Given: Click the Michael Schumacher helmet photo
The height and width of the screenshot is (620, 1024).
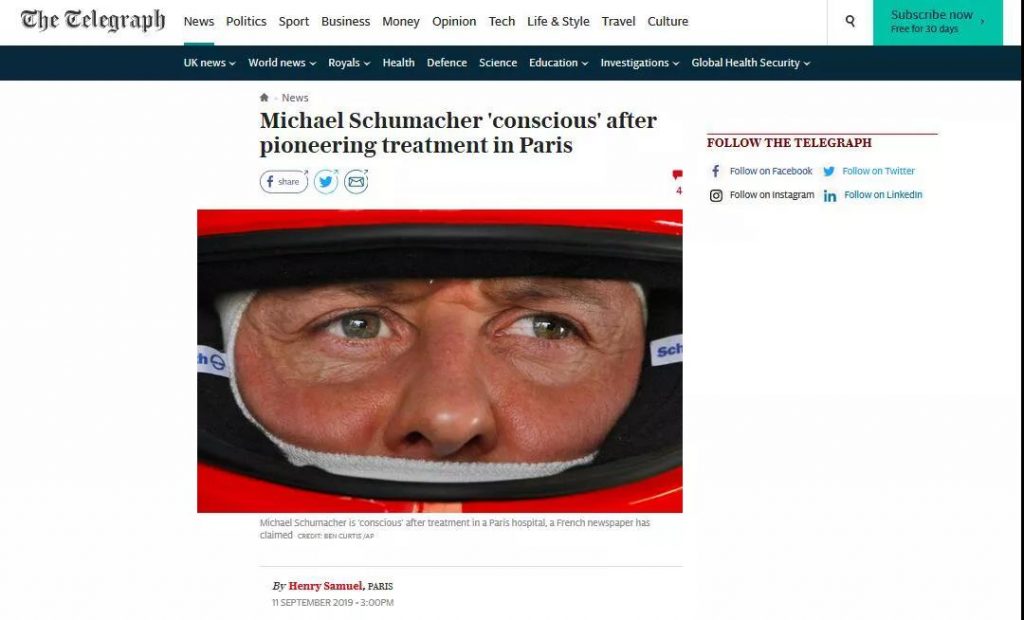Looking at the screenshot, I should 440,361.
